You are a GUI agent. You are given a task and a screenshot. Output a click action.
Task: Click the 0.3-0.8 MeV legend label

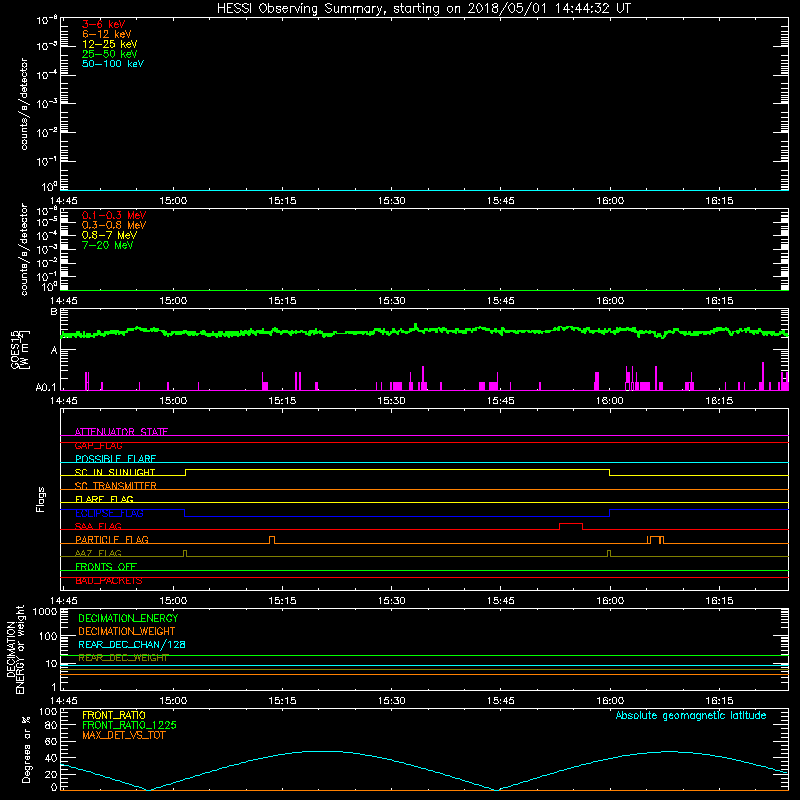coord(114,225)
